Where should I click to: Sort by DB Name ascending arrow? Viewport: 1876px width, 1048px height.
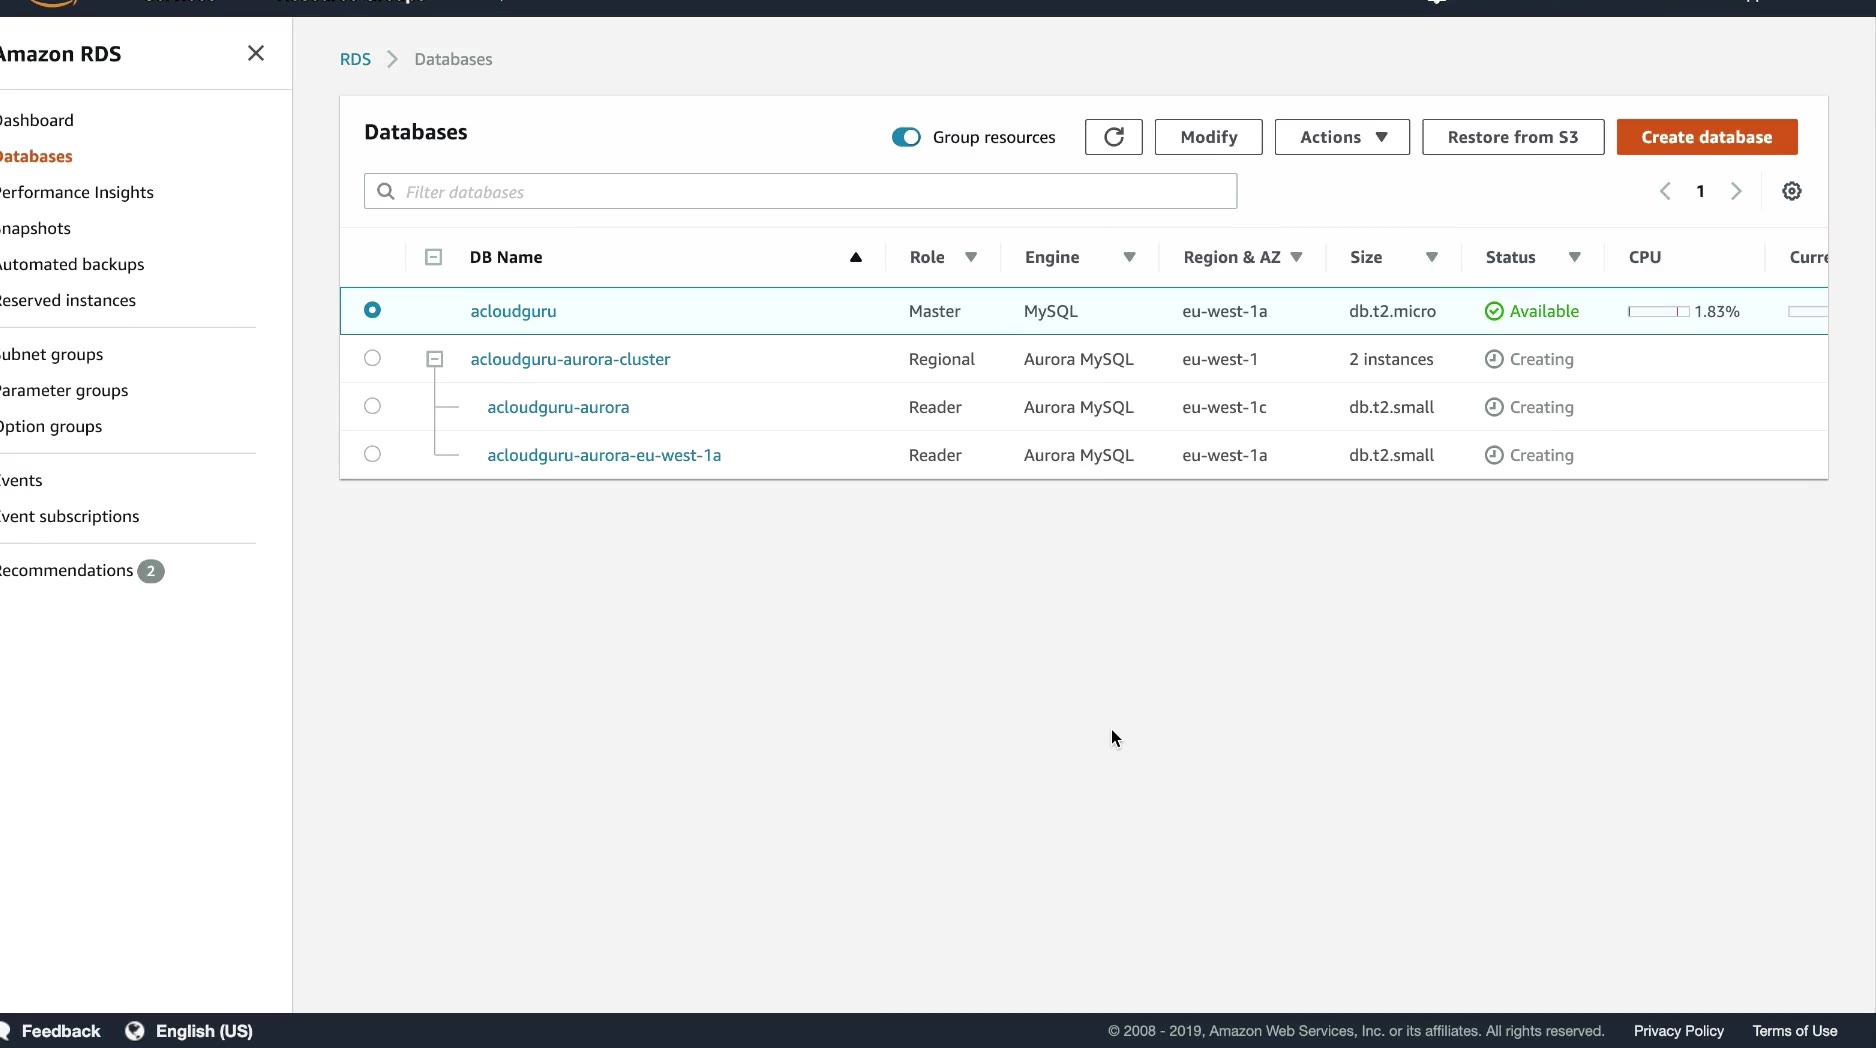pyautogui.click(x=855, y=257)
